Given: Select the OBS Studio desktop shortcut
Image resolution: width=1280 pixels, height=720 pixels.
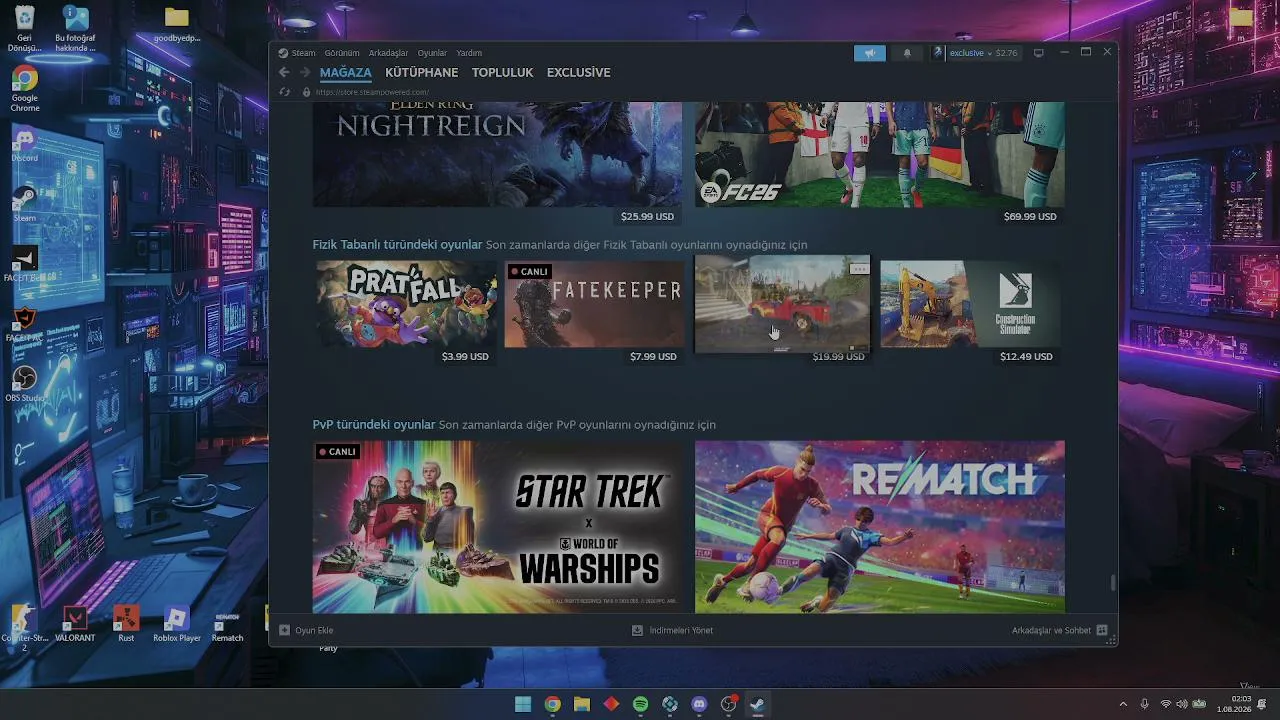Looking at the screenshot, I should pyautogui.click(x=25, y=384).
